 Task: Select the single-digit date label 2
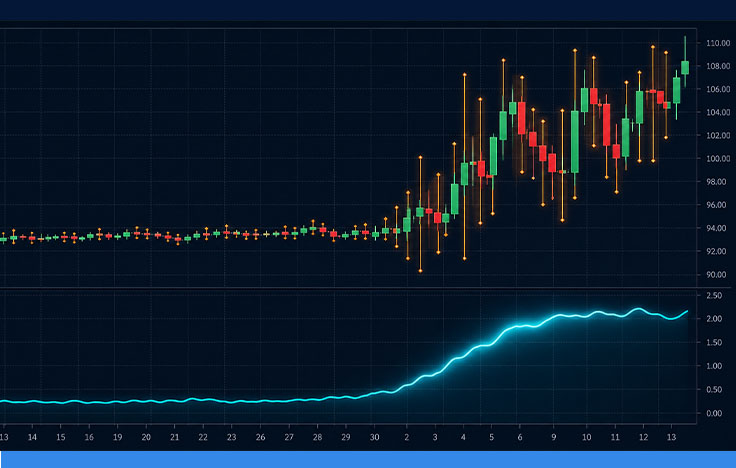click(x=406, y=437)
